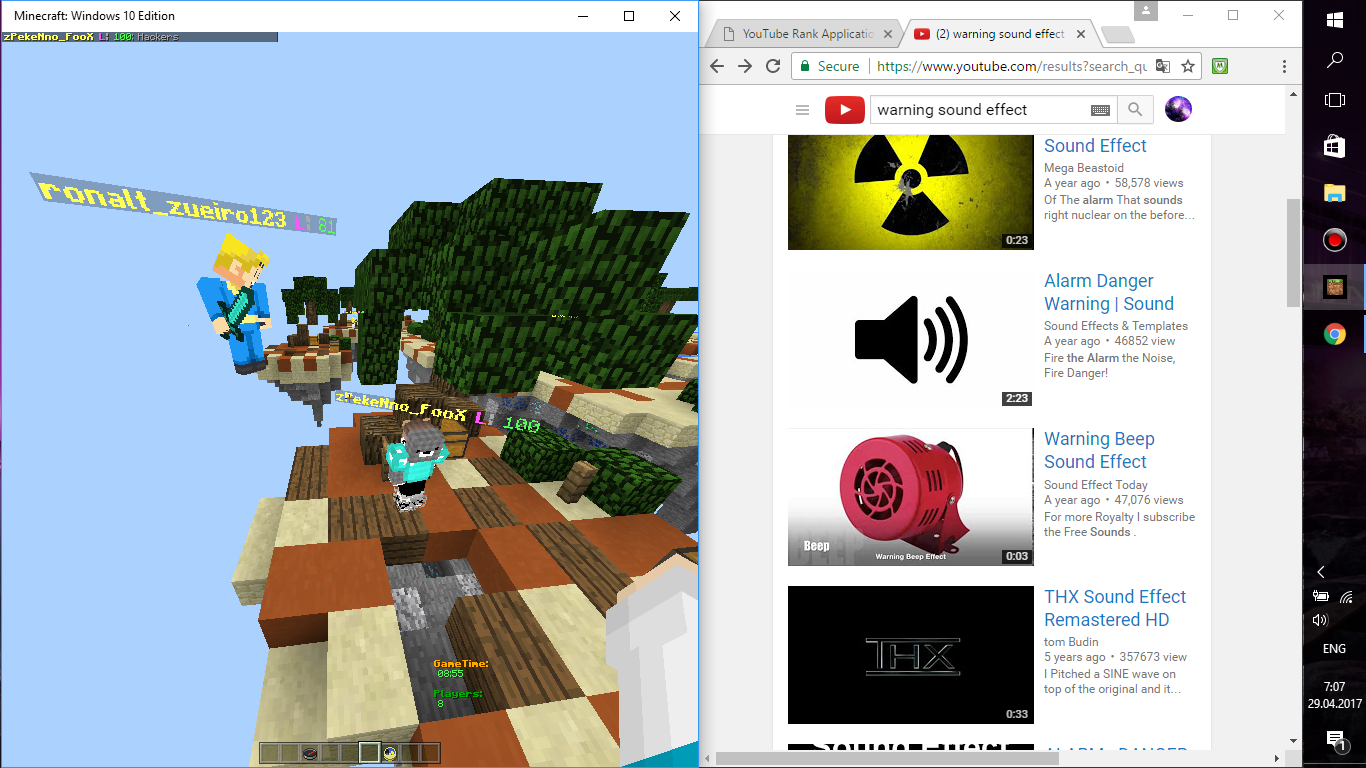Go forward in Chrome
The width and height of the screenshot is (1366, 768).
pos(744,66)
